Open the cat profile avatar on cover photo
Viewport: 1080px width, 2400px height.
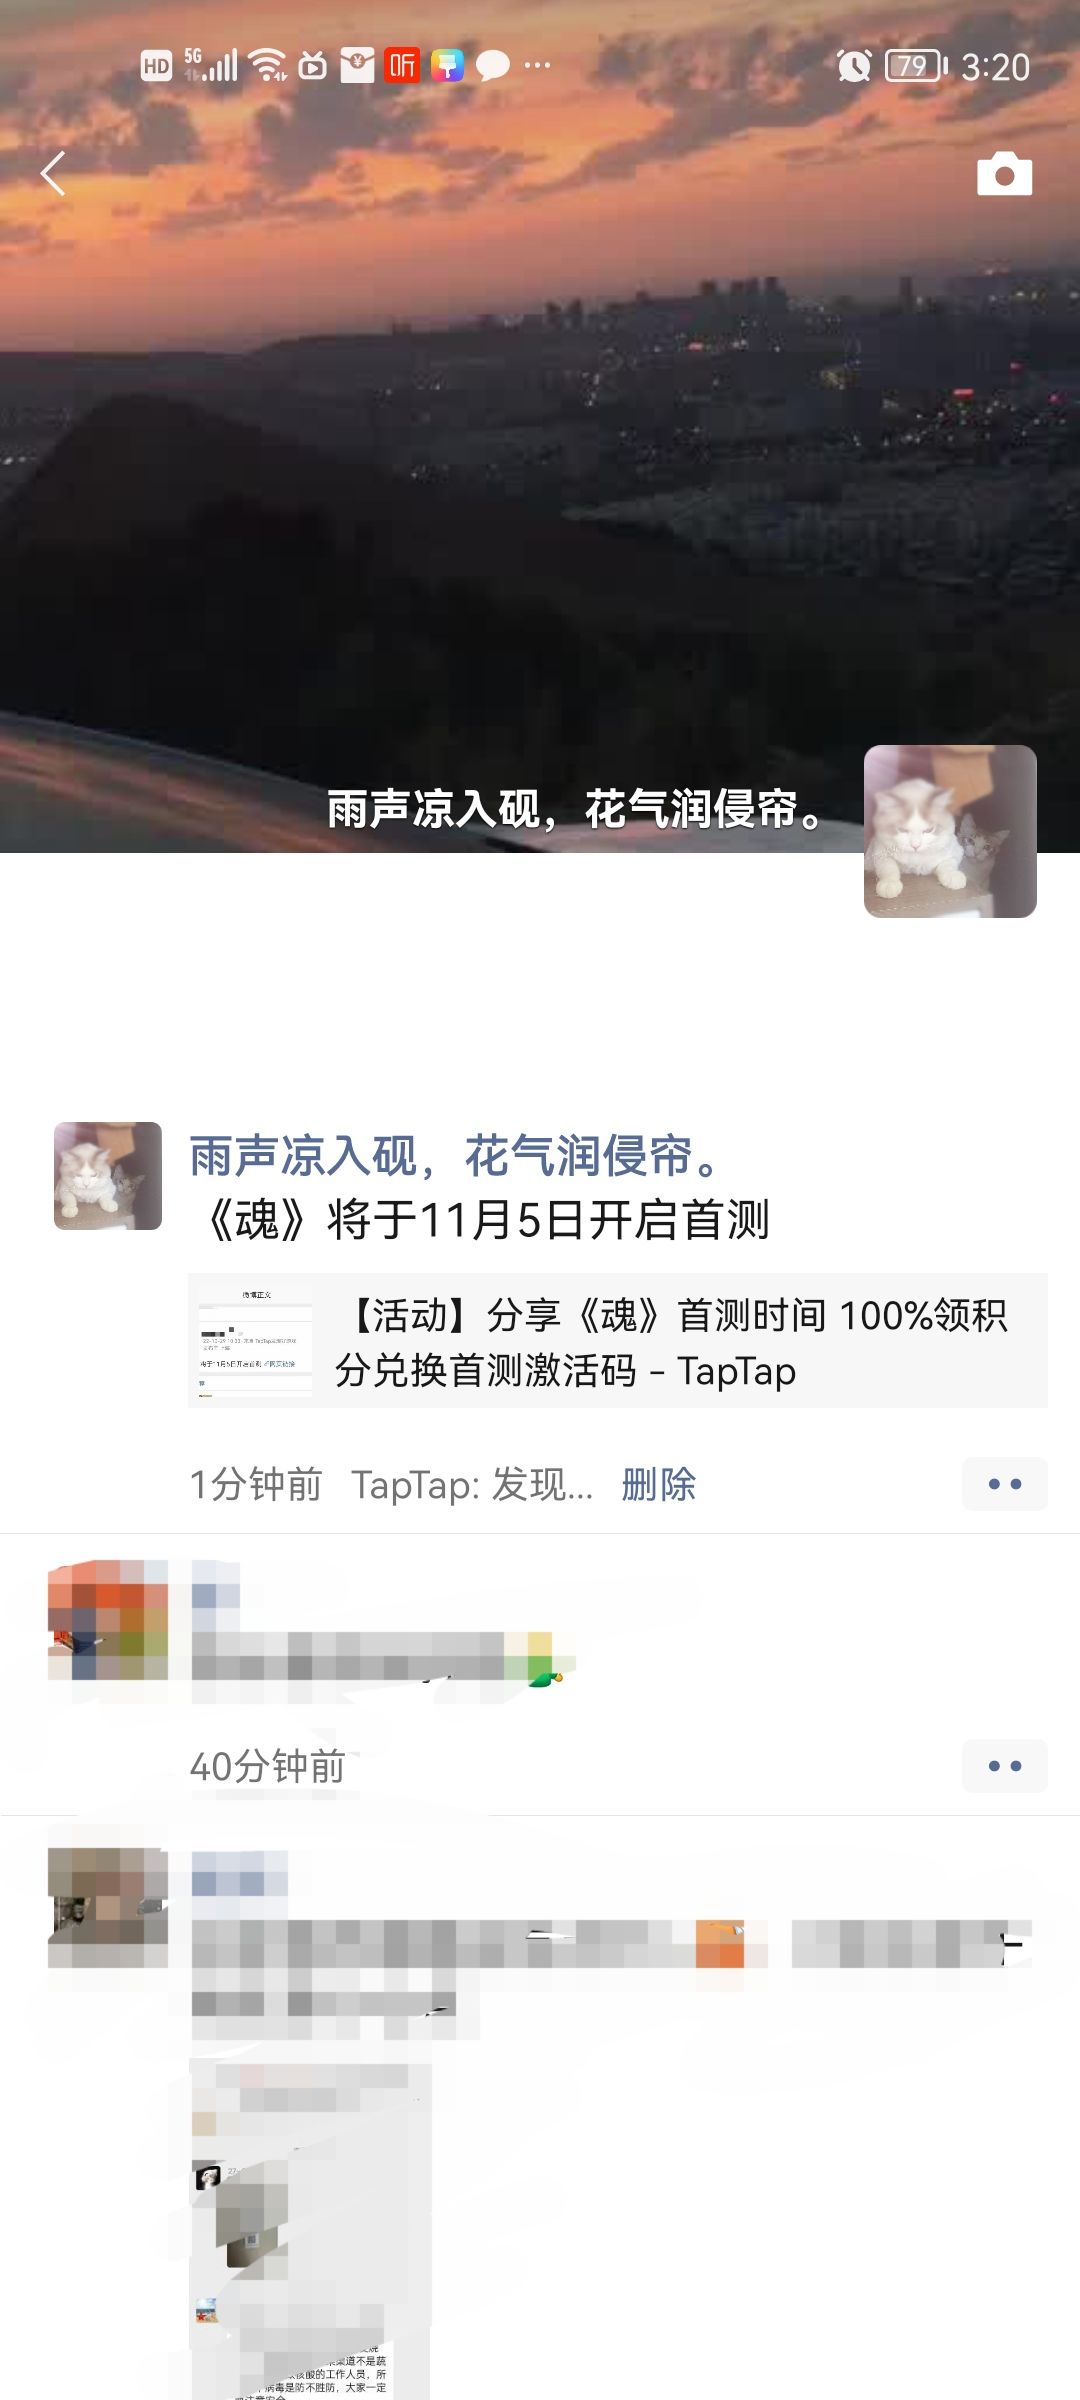coord(950,831)
